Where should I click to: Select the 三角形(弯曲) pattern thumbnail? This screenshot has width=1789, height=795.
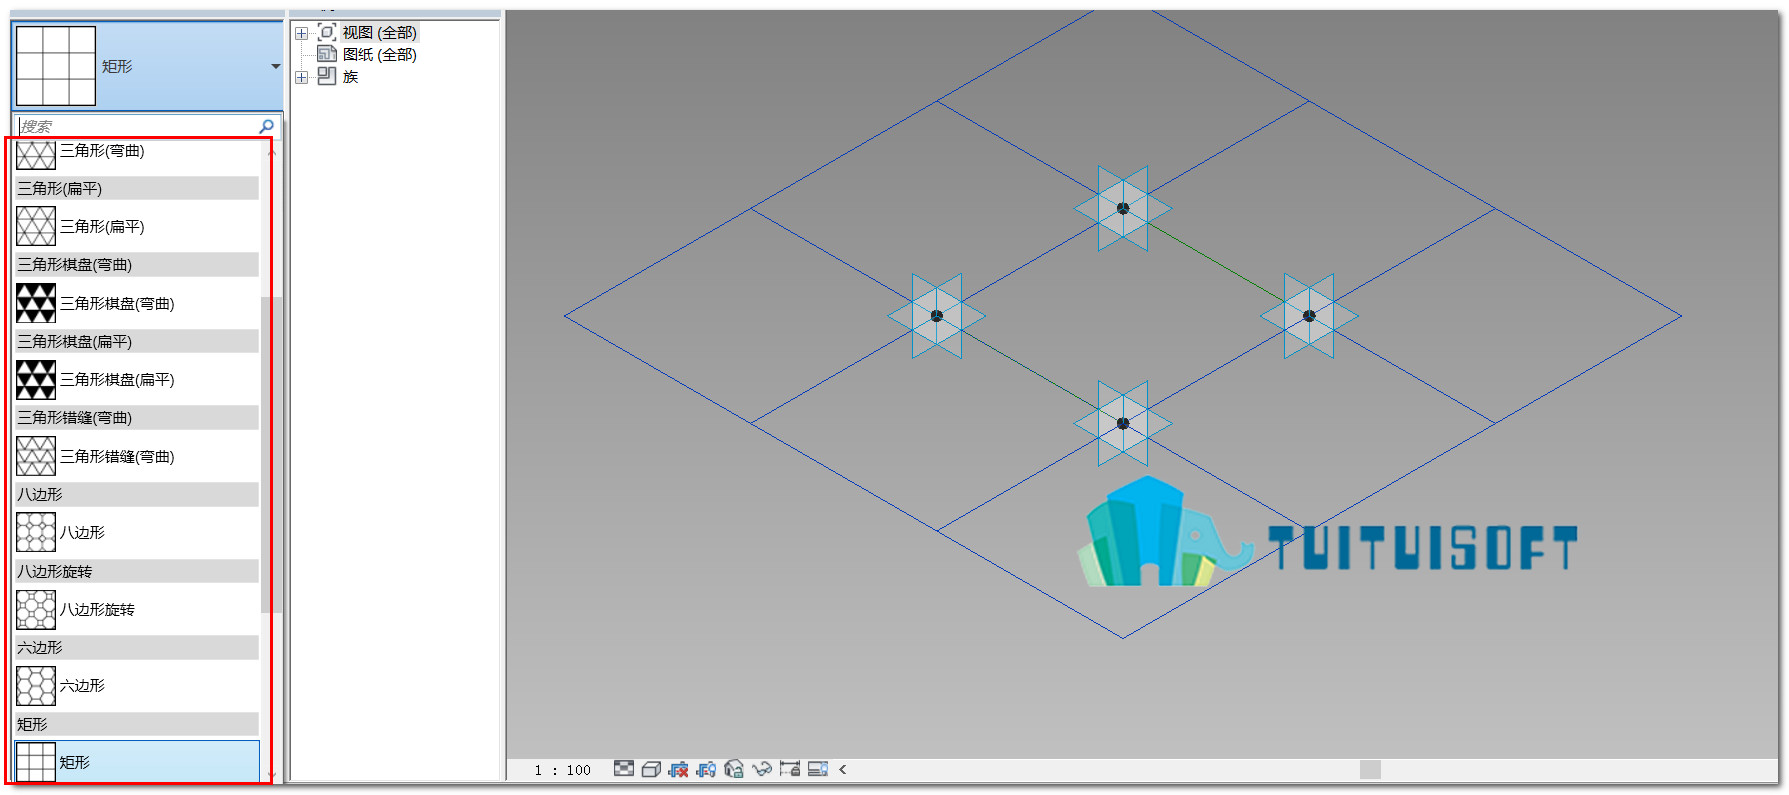click(x=36, y=154)
